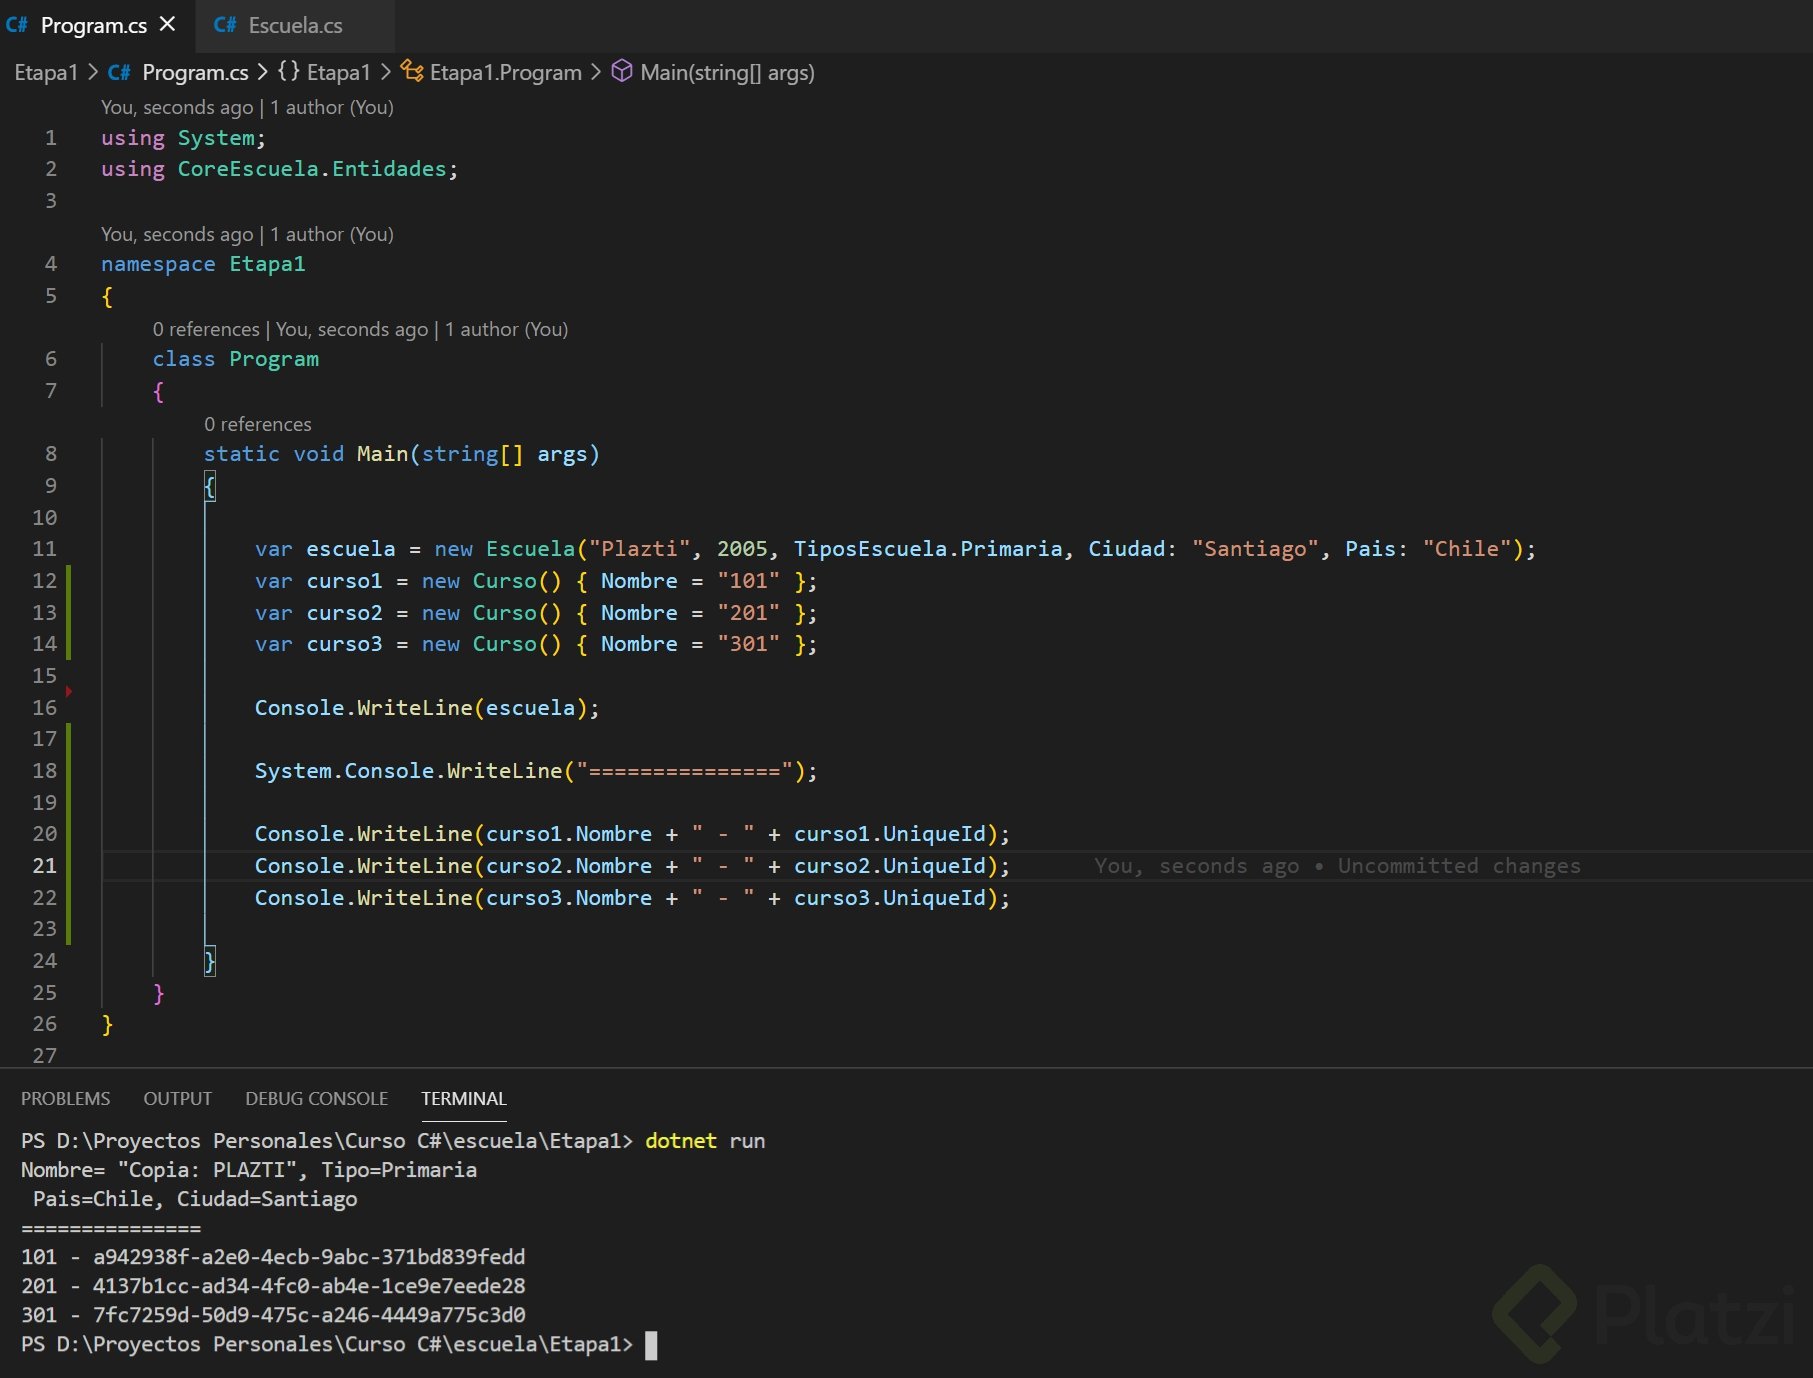Open the Program.cs breadcrumb item

coord(195,72)
